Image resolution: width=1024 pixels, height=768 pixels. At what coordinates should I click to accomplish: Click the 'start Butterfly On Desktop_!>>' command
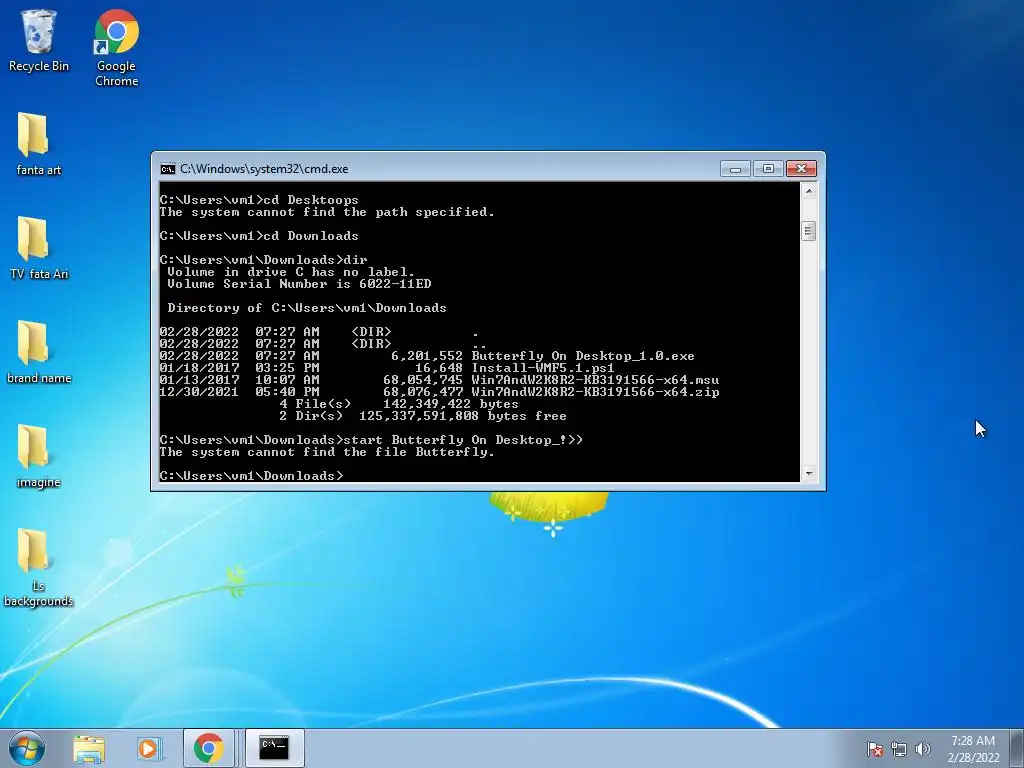pos(462,440)
